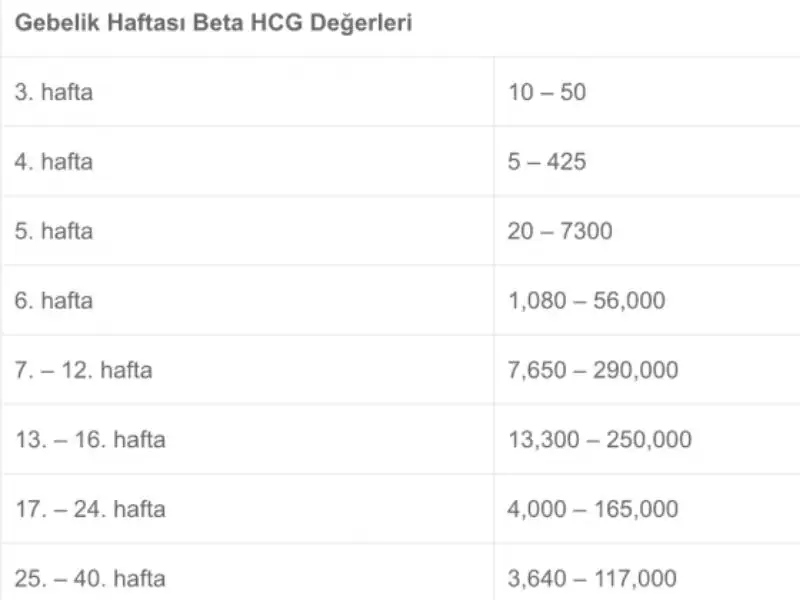Image resolution: width=800 pixels, height=600 pixels.
Task: Click the value 4,000 – 165,000
Action: click(593, 509)
